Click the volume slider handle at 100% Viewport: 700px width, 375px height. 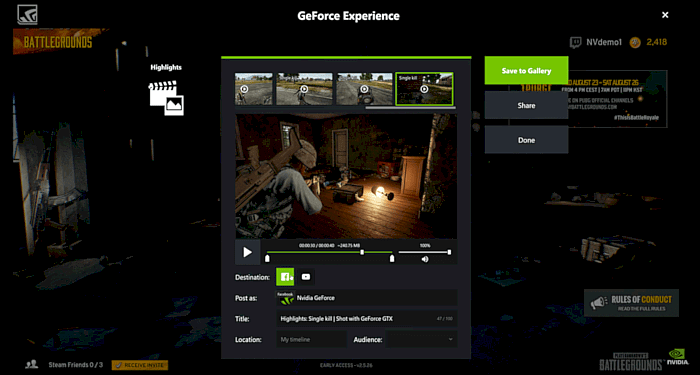coord(449,252)
